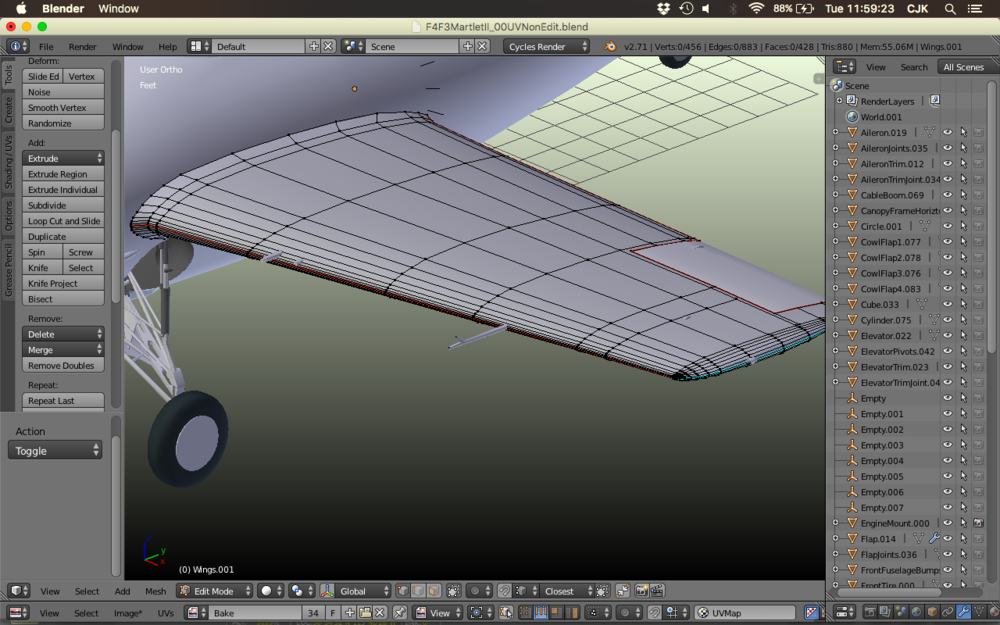
Task: Open the Render menu
Action: [x=82, y=47]
